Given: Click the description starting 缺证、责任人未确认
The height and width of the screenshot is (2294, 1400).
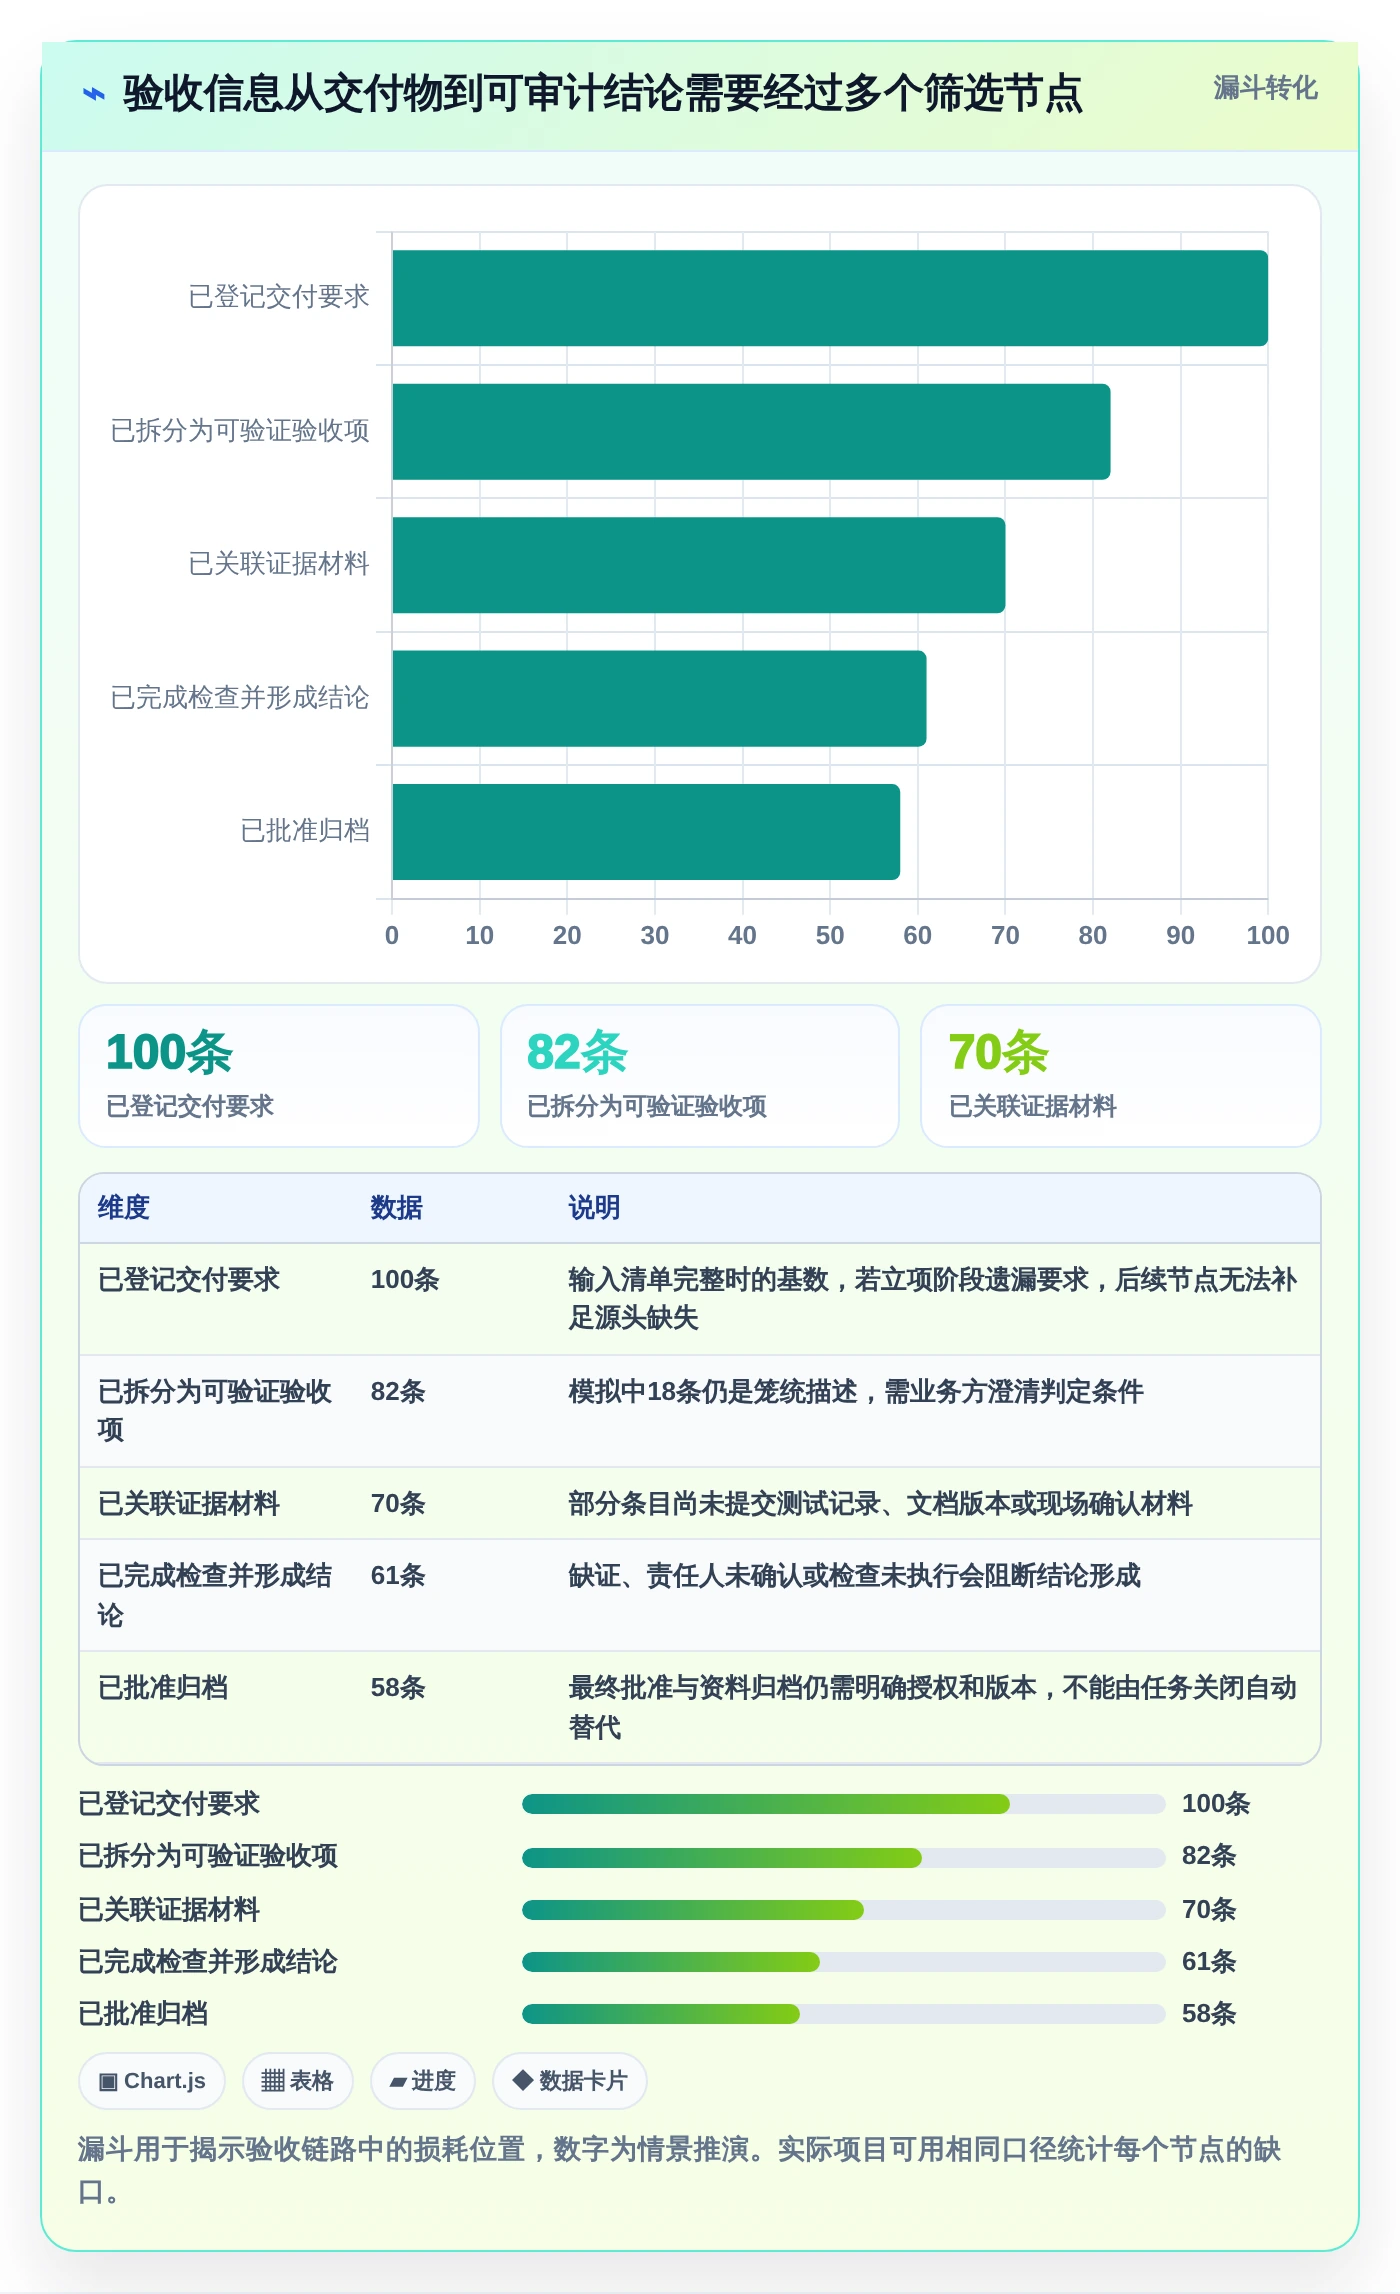Looking at the screenshot, I should click(x=854, y=1575).
